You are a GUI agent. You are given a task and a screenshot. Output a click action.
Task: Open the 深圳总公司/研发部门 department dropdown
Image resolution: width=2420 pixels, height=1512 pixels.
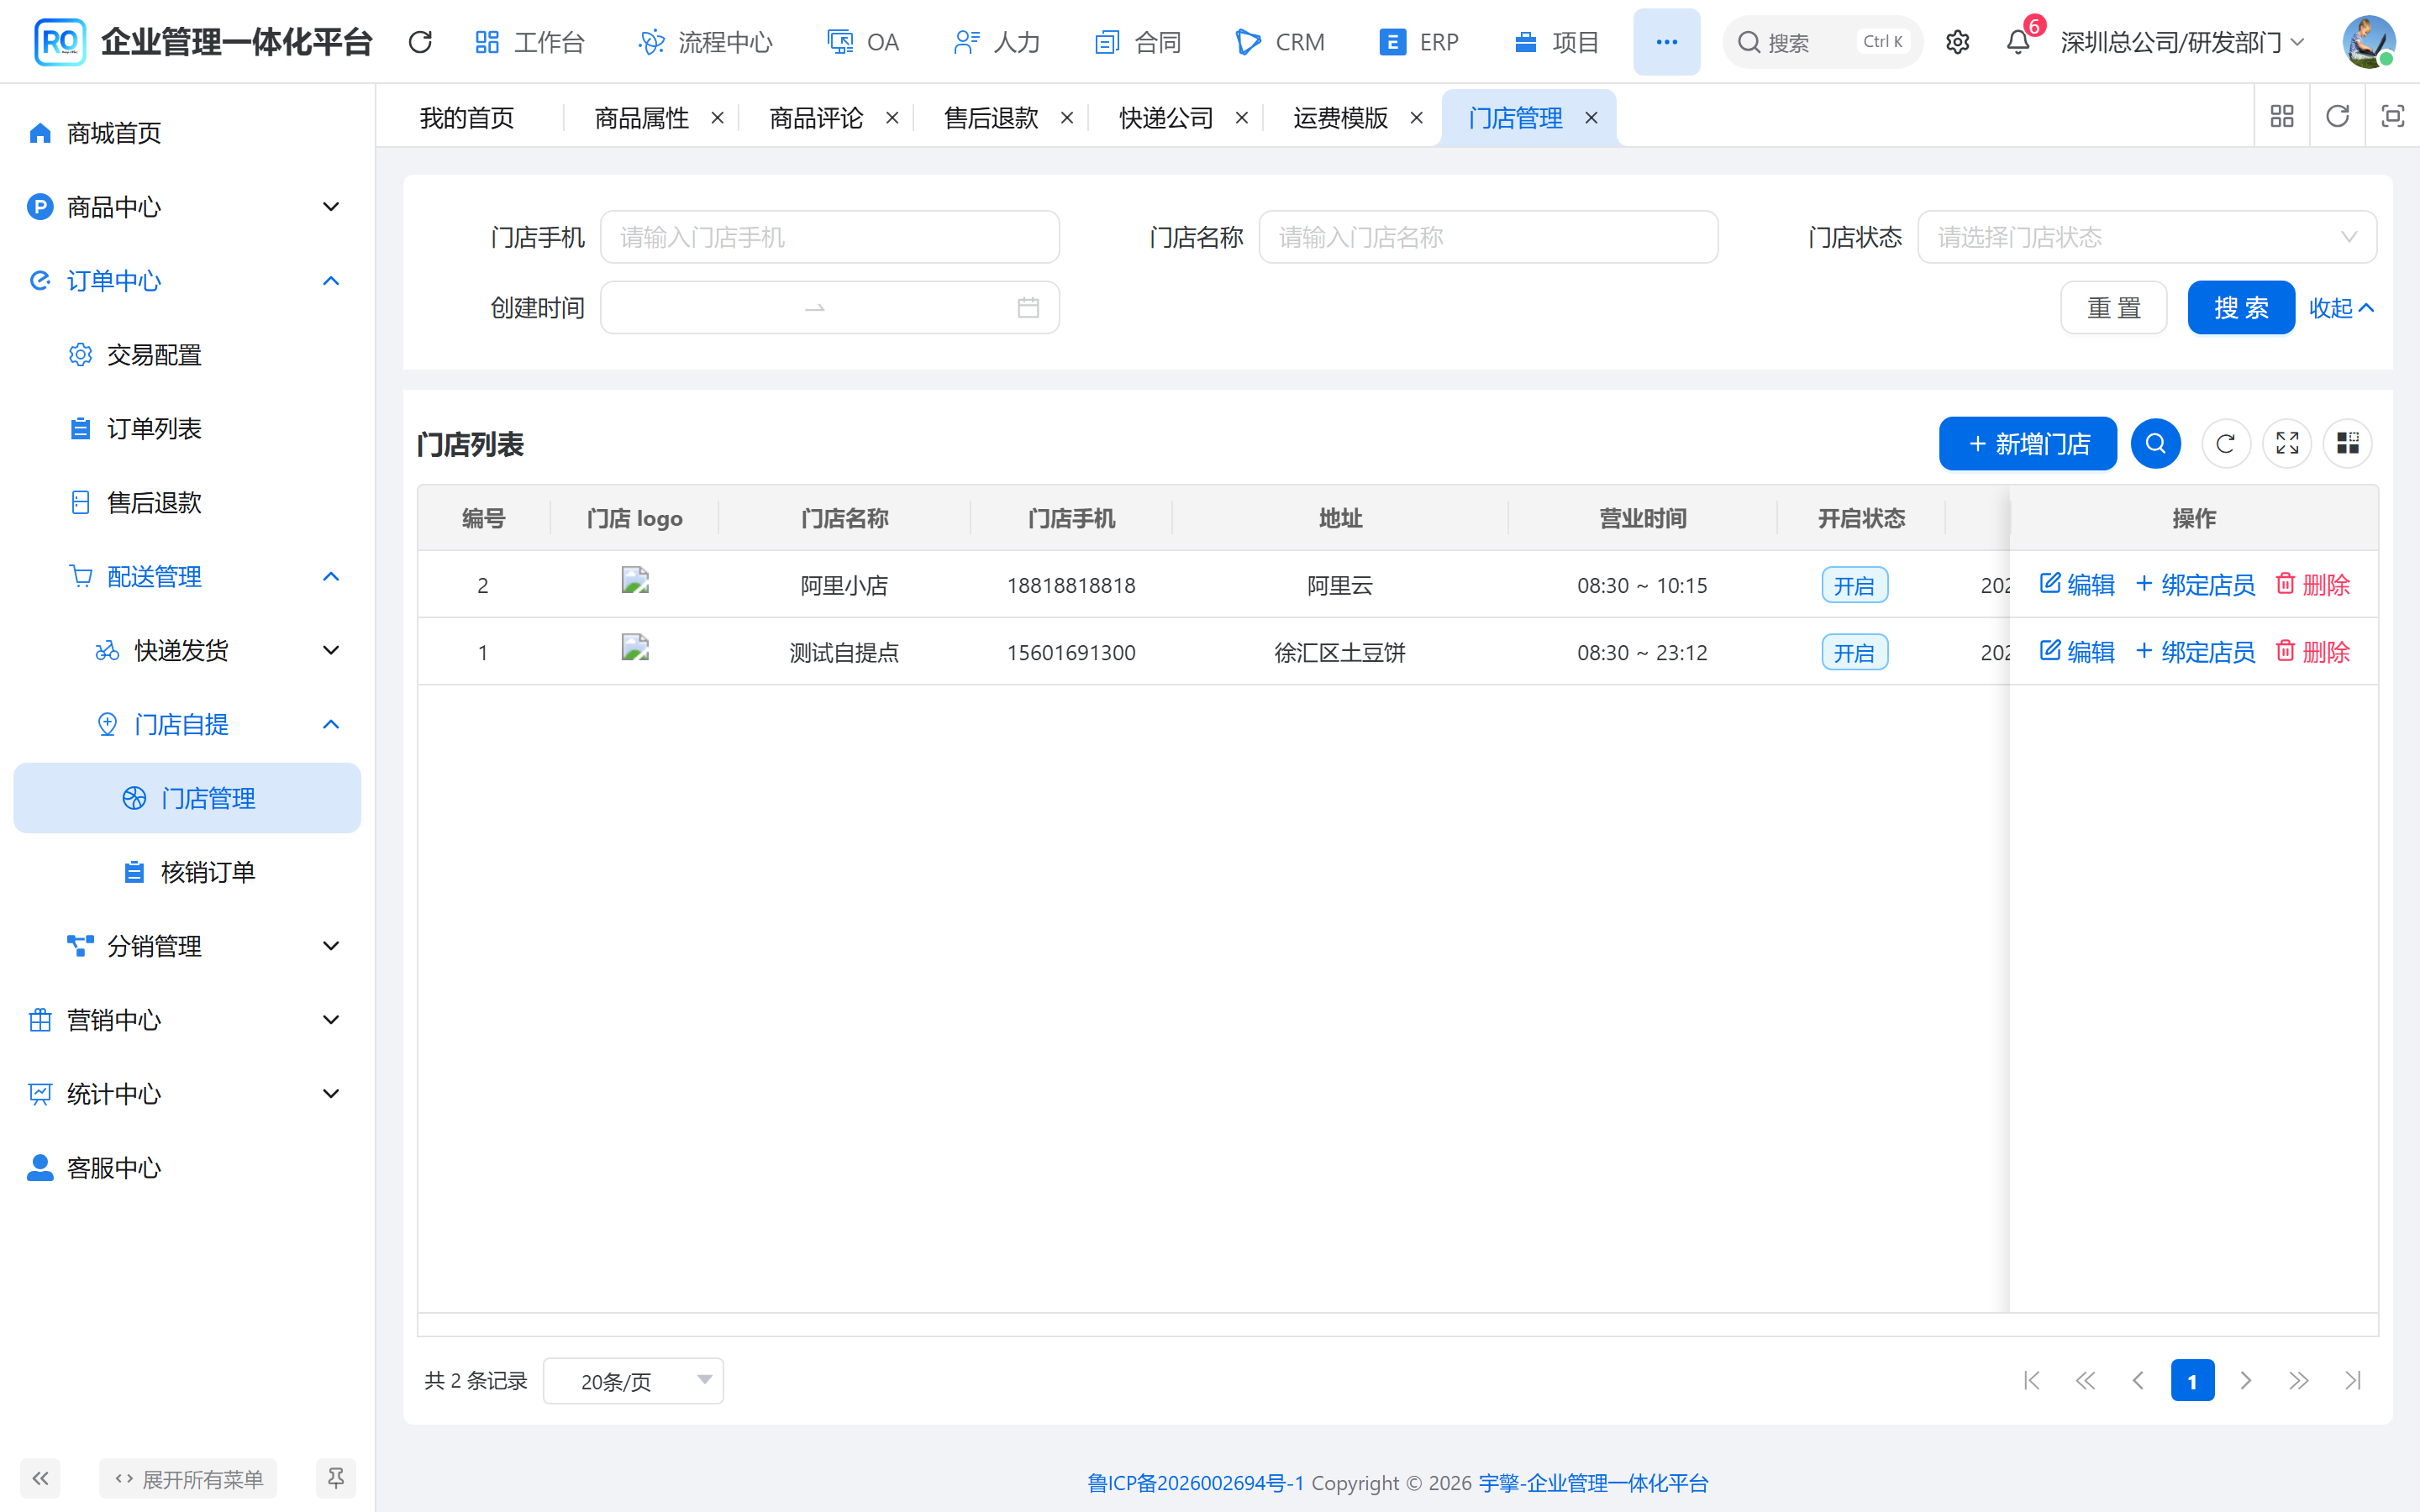pyautogui.click(x=2182, y=42)
